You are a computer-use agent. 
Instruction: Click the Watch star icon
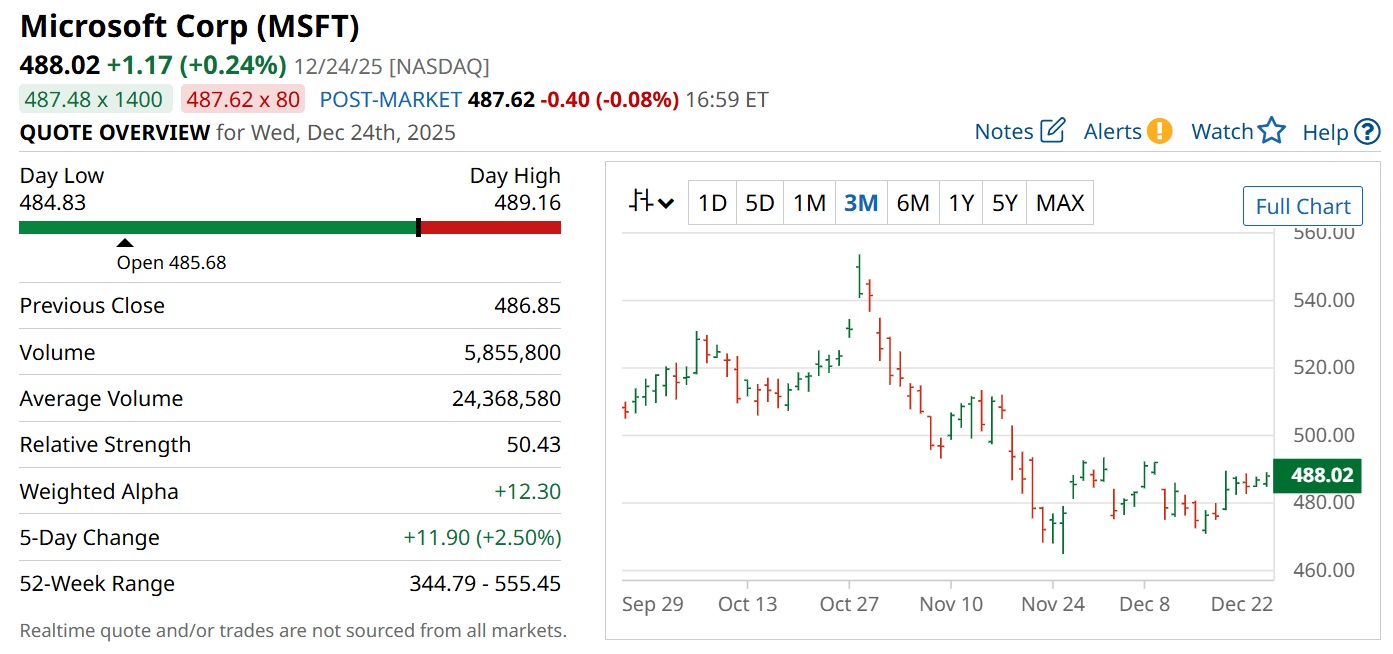[x=1271, y=130]
